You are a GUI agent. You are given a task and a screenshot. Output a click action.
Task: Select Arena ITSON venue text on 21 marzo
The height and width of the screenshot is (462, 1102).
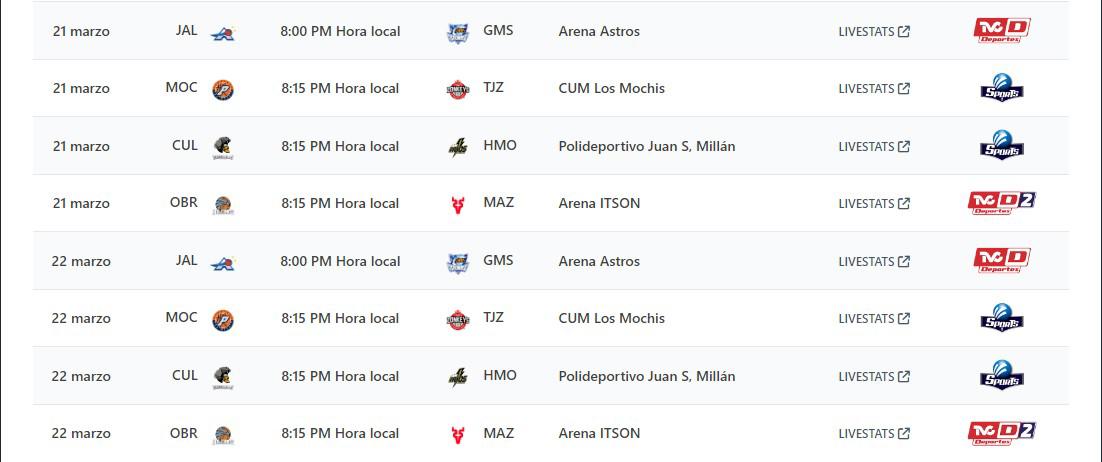coord(599,203)
